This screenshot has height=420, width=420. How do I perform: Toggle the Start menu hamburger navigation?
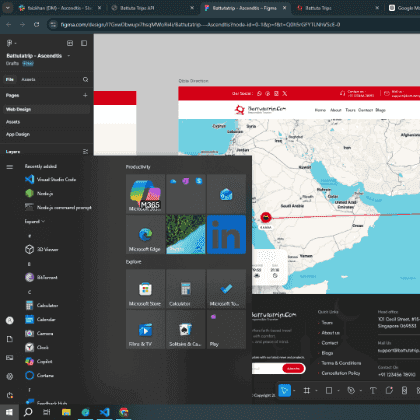[10, 167]
